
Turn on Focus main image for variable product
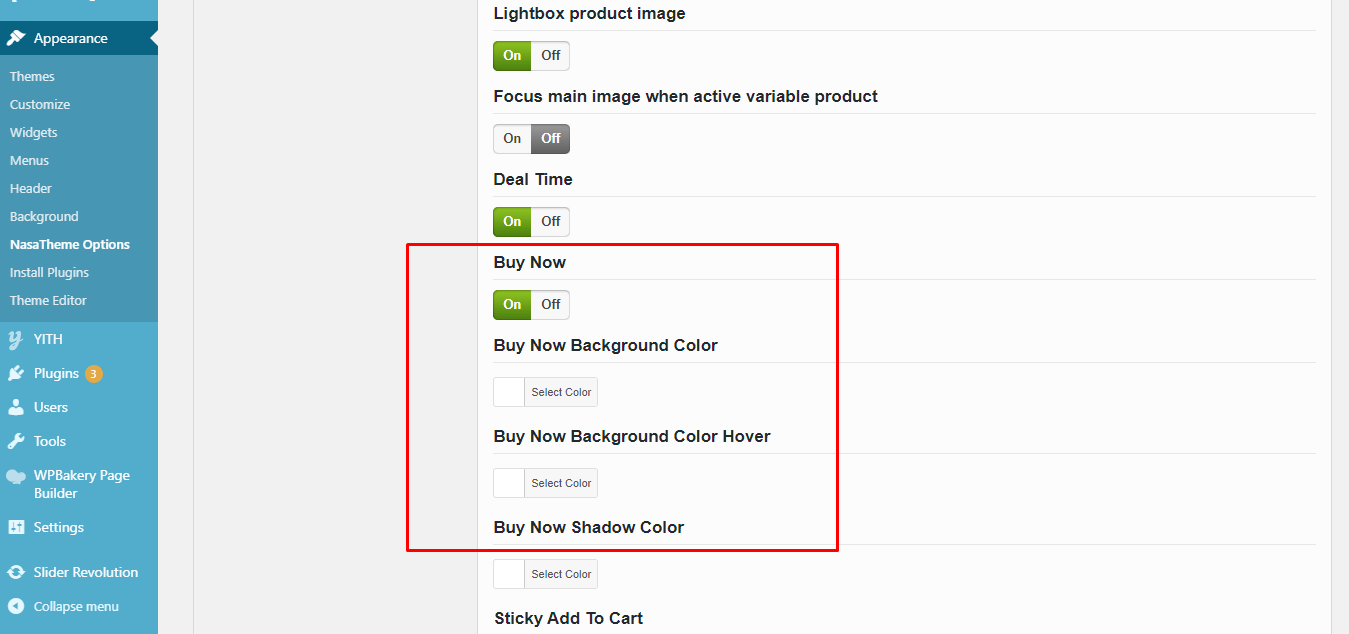(x=512, y=138)
